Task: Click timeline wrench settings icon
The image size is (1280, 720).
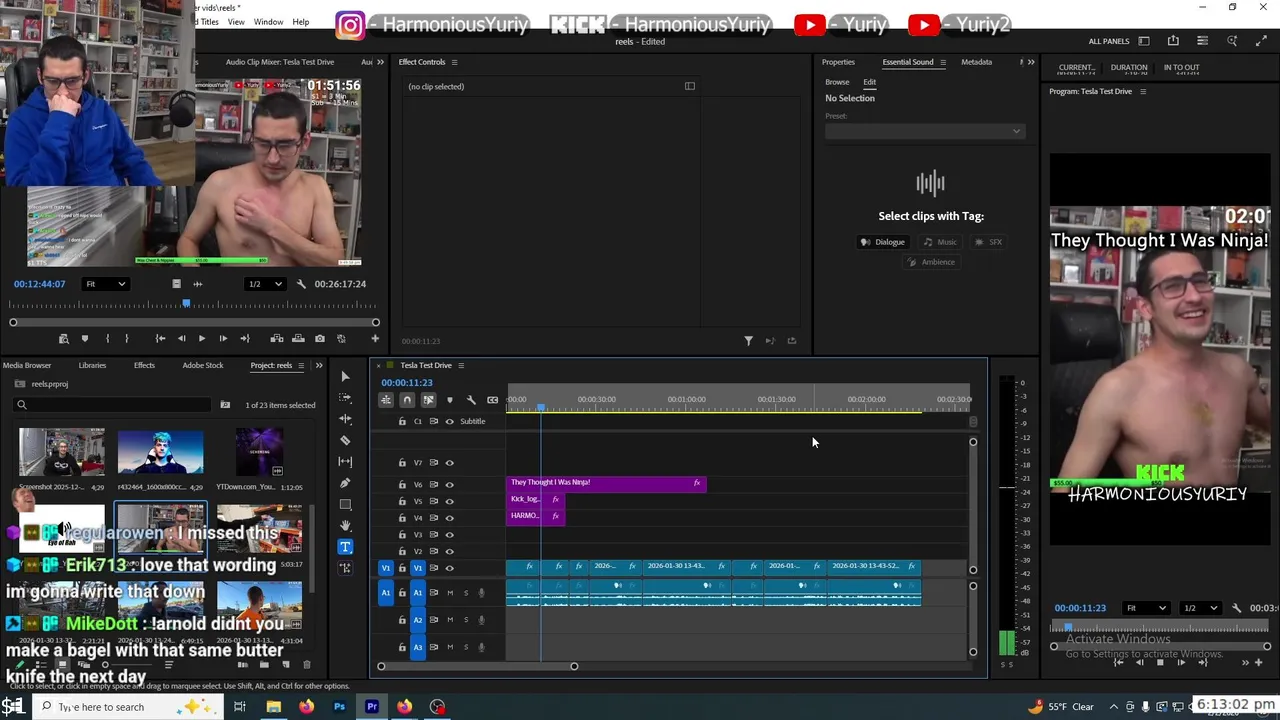Action: pos(471,400)
